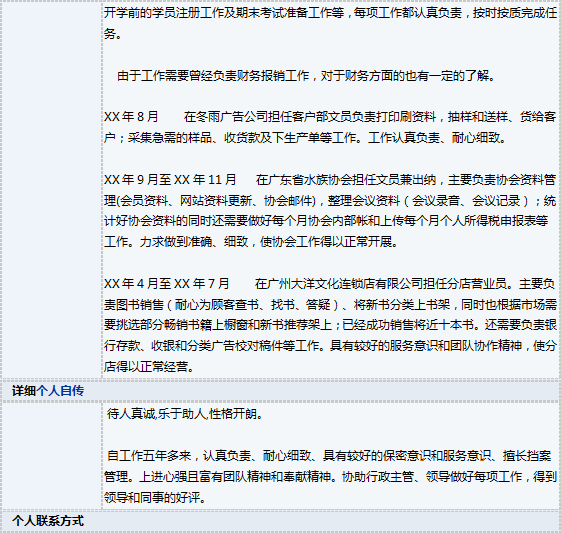561x533 pixels.
Task: Click the 店得以正常经营 line
Action: click(149, 367)
